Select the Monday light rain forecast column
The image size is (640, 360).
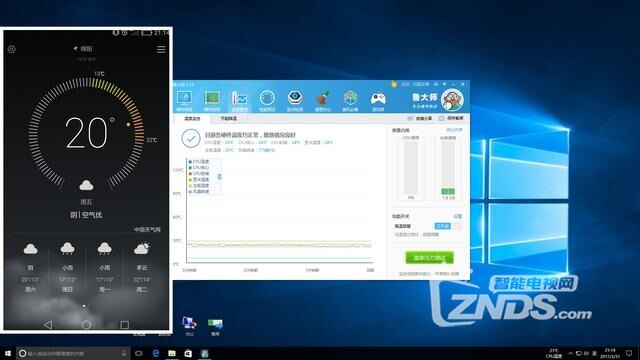point(104,268)
